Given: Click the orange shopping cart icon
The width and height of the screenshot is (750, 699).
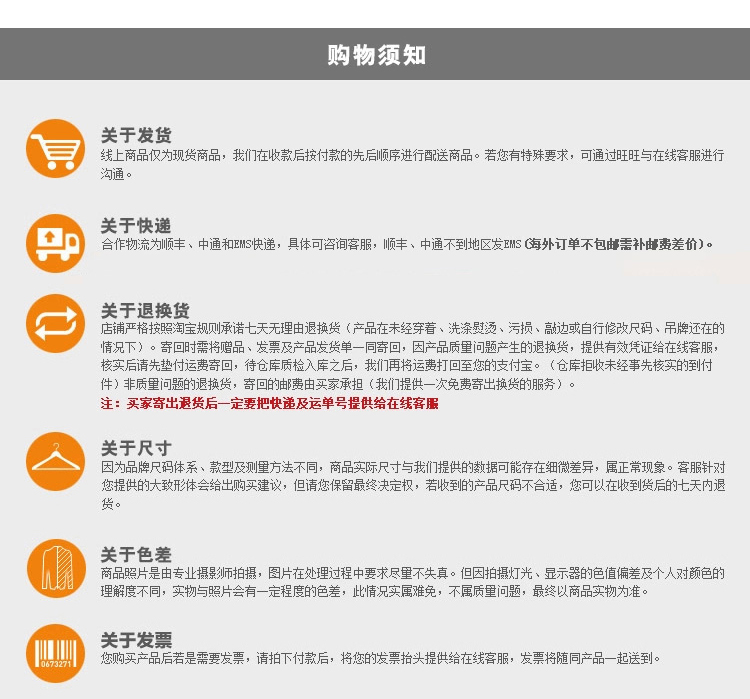Looking at the screenshot, I should click(x=55, y=148).
